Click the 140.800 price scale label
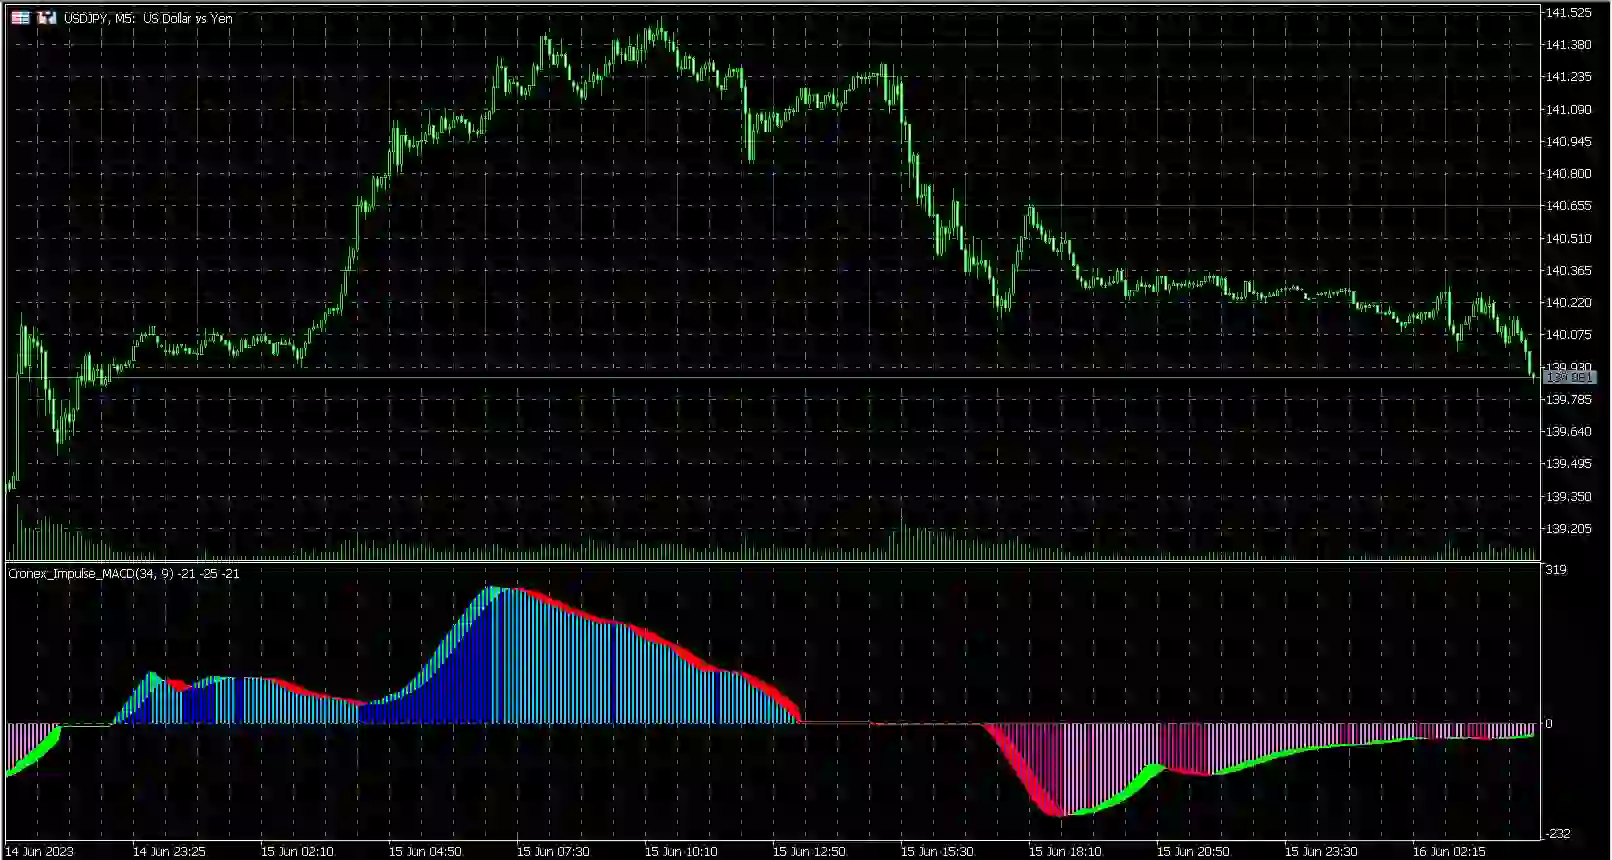The height and width of the screenshot is (860, 1612). (1568, 174)
